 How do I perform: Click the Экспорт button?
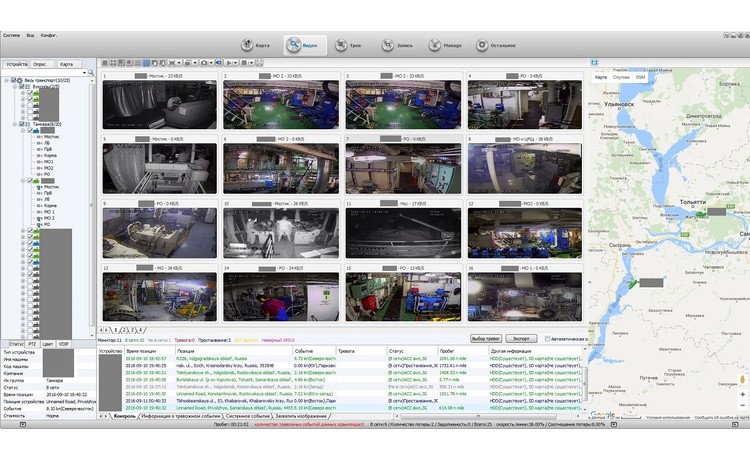tap(523, 339)
